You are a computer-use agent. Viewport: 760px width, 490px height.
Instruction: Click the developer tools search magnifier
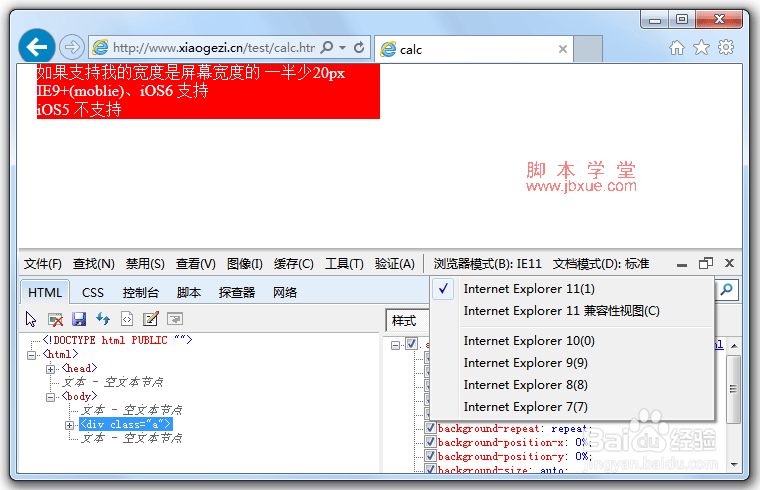727,290
